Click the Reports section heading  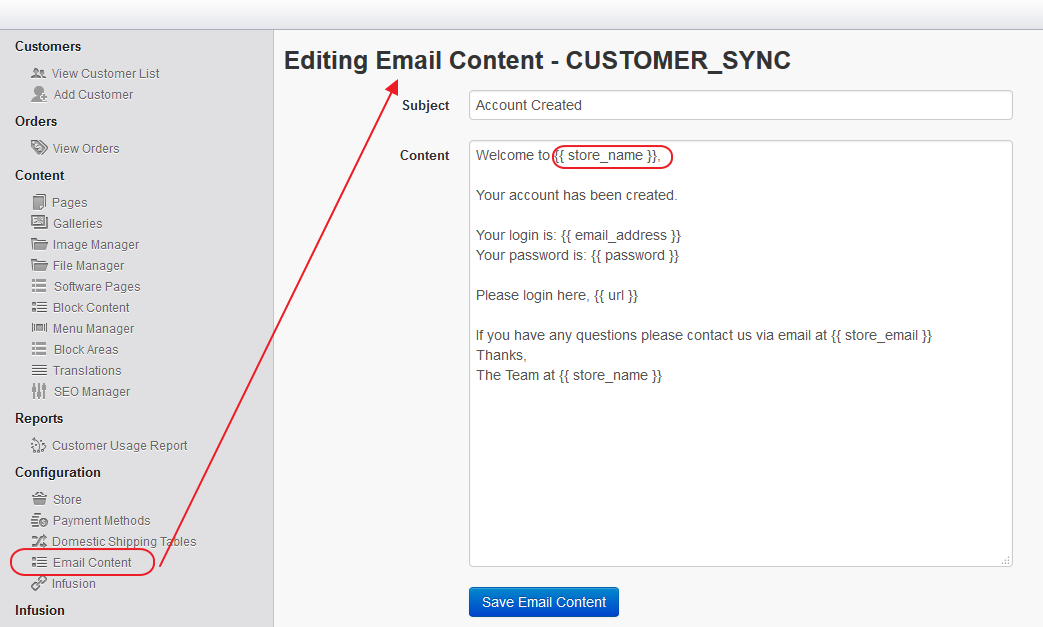tap(39, 419)
